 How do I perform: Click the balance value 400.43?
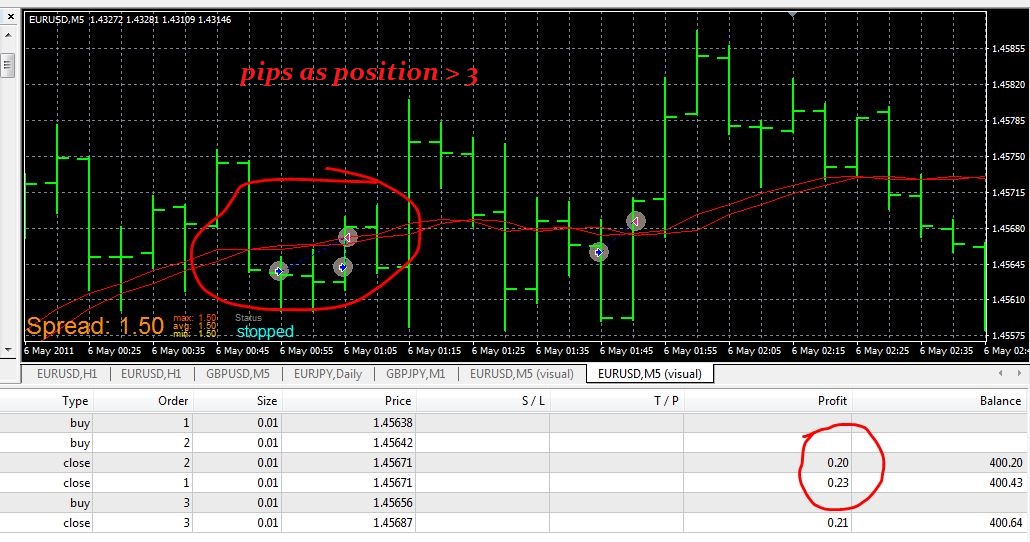[x=1006, y=483]
